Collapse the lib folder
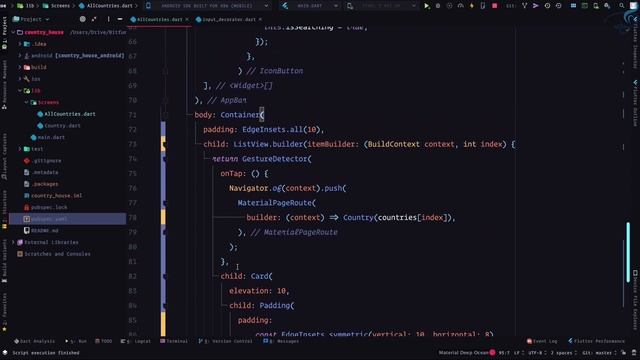 coord(20,91)
